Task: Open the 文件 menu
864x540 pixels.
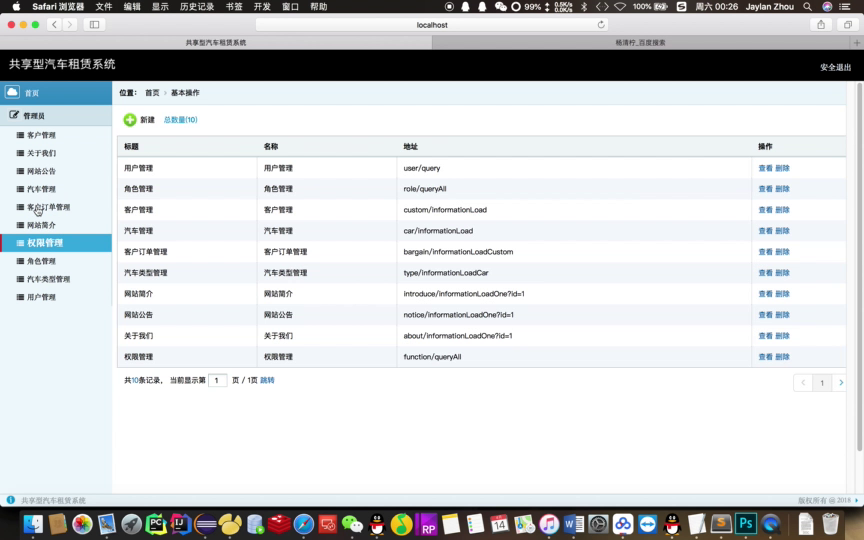Action: 104,7
